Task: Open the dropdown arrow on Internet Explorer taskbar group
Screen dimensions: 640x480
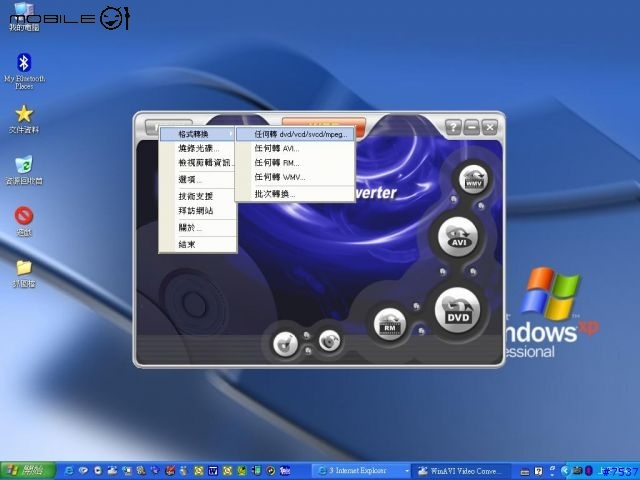Action: 407,471
